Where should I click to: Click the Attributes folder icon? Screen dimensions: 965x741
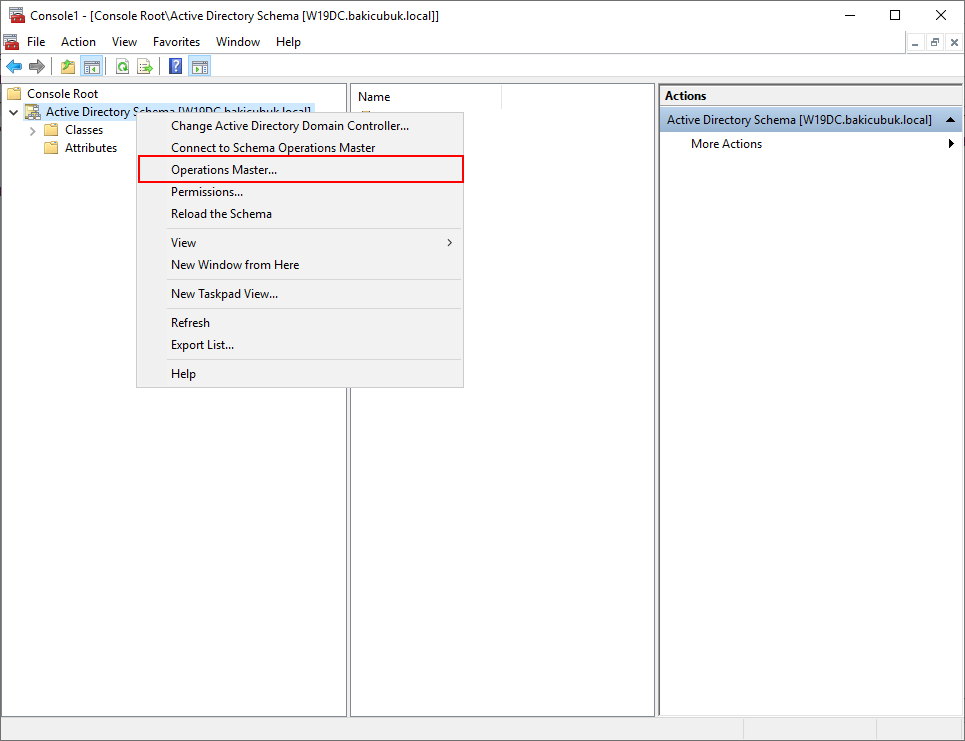point(52,148)
